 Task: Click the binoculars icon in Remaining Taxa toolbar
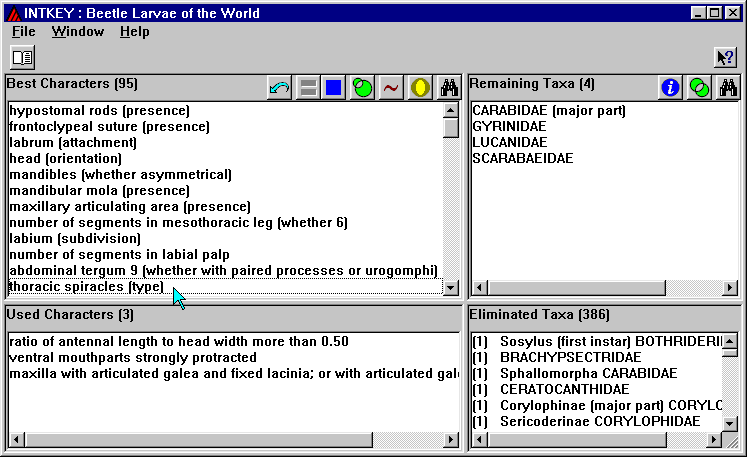tap(727, 88)
